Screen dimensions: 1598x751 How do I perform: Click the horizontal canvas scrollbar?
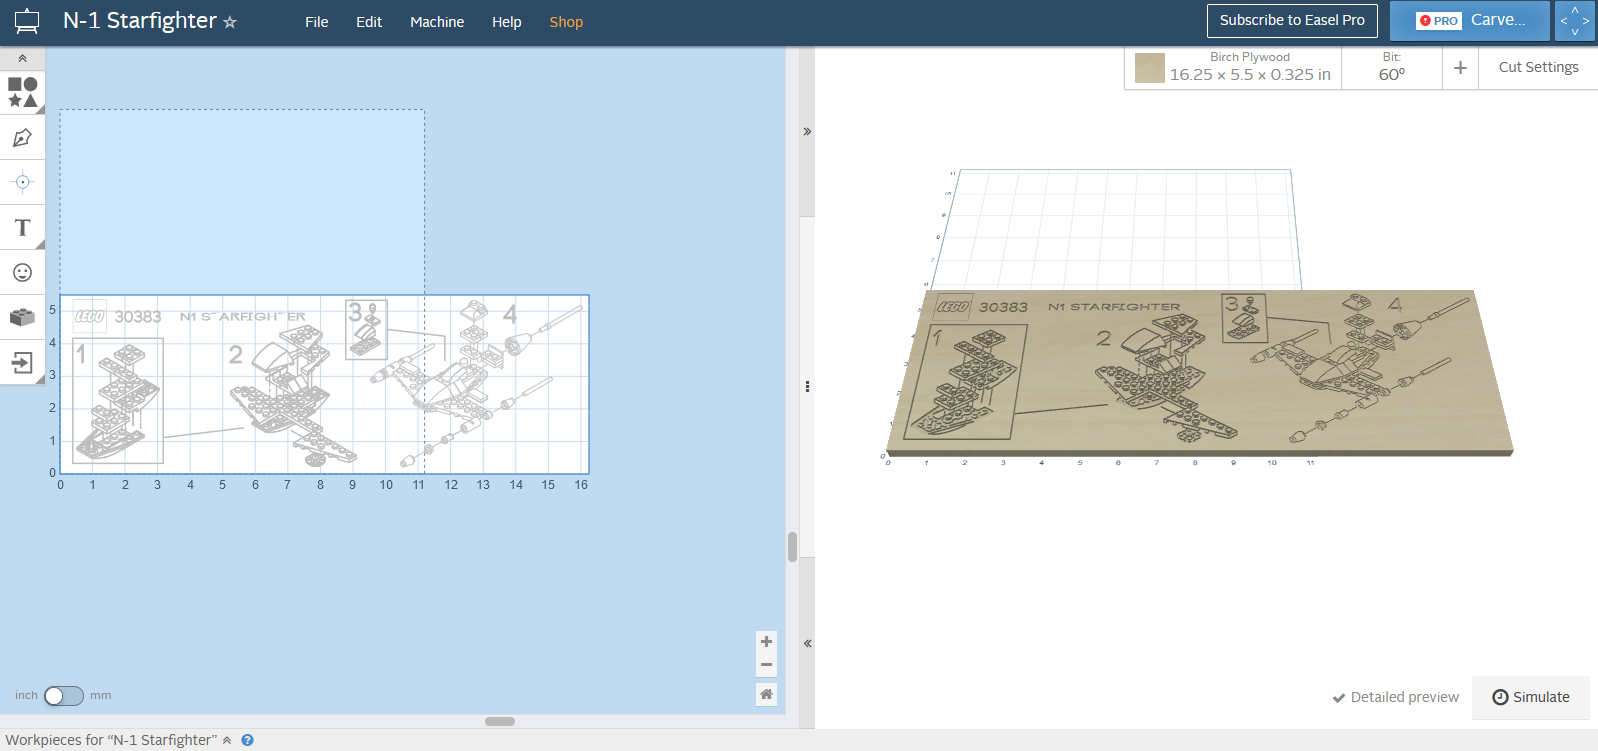point(500,721)
